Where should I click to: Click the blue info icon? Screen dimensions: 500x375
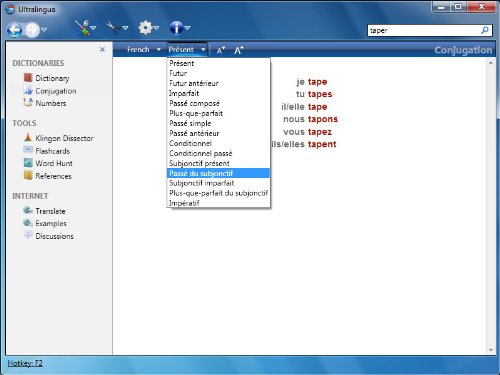click(176, 28)
